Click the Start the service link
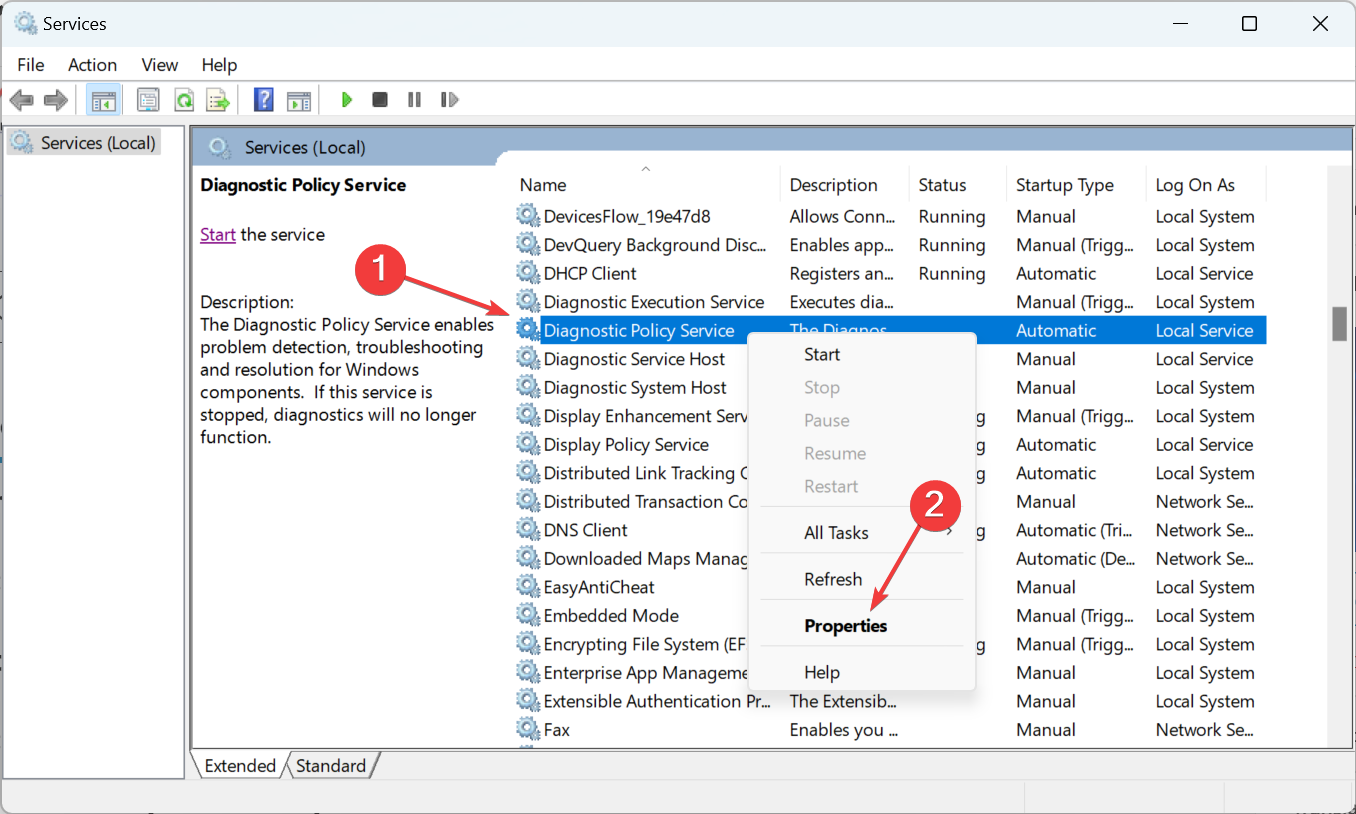Viewport: 1356px width, 814px height. coord(218,235)
